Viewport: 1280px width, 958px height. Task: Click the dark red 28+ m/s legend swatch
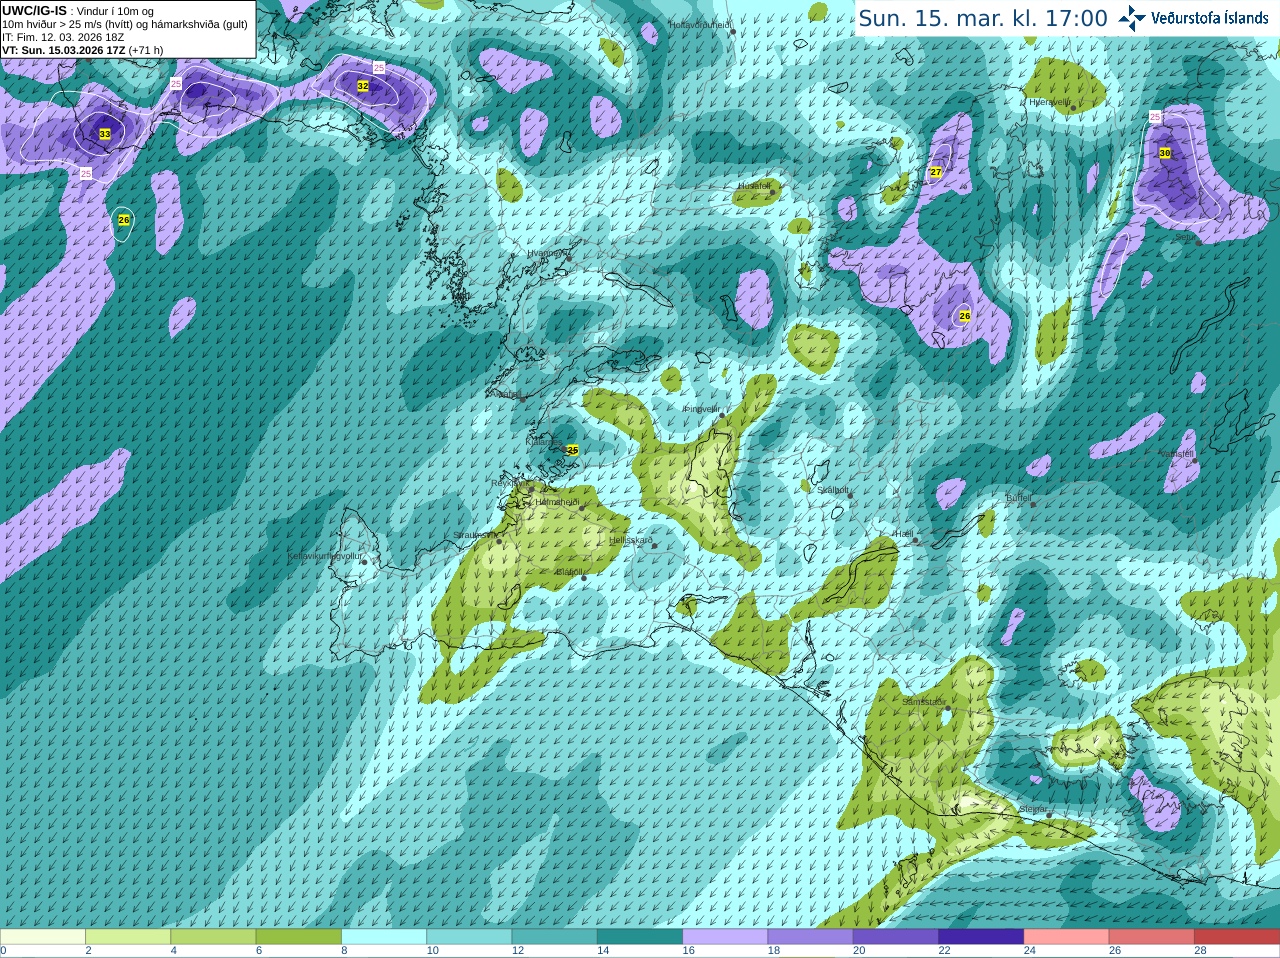tap(1237, 937)
